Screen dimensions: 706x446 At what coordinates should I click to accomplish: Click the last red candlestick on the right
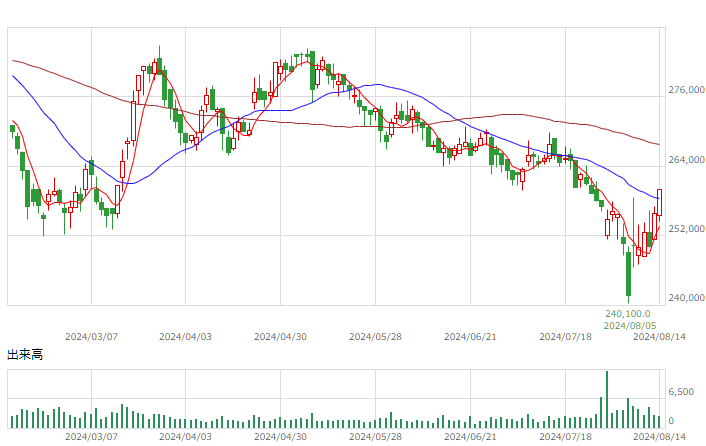pos(660,203)
